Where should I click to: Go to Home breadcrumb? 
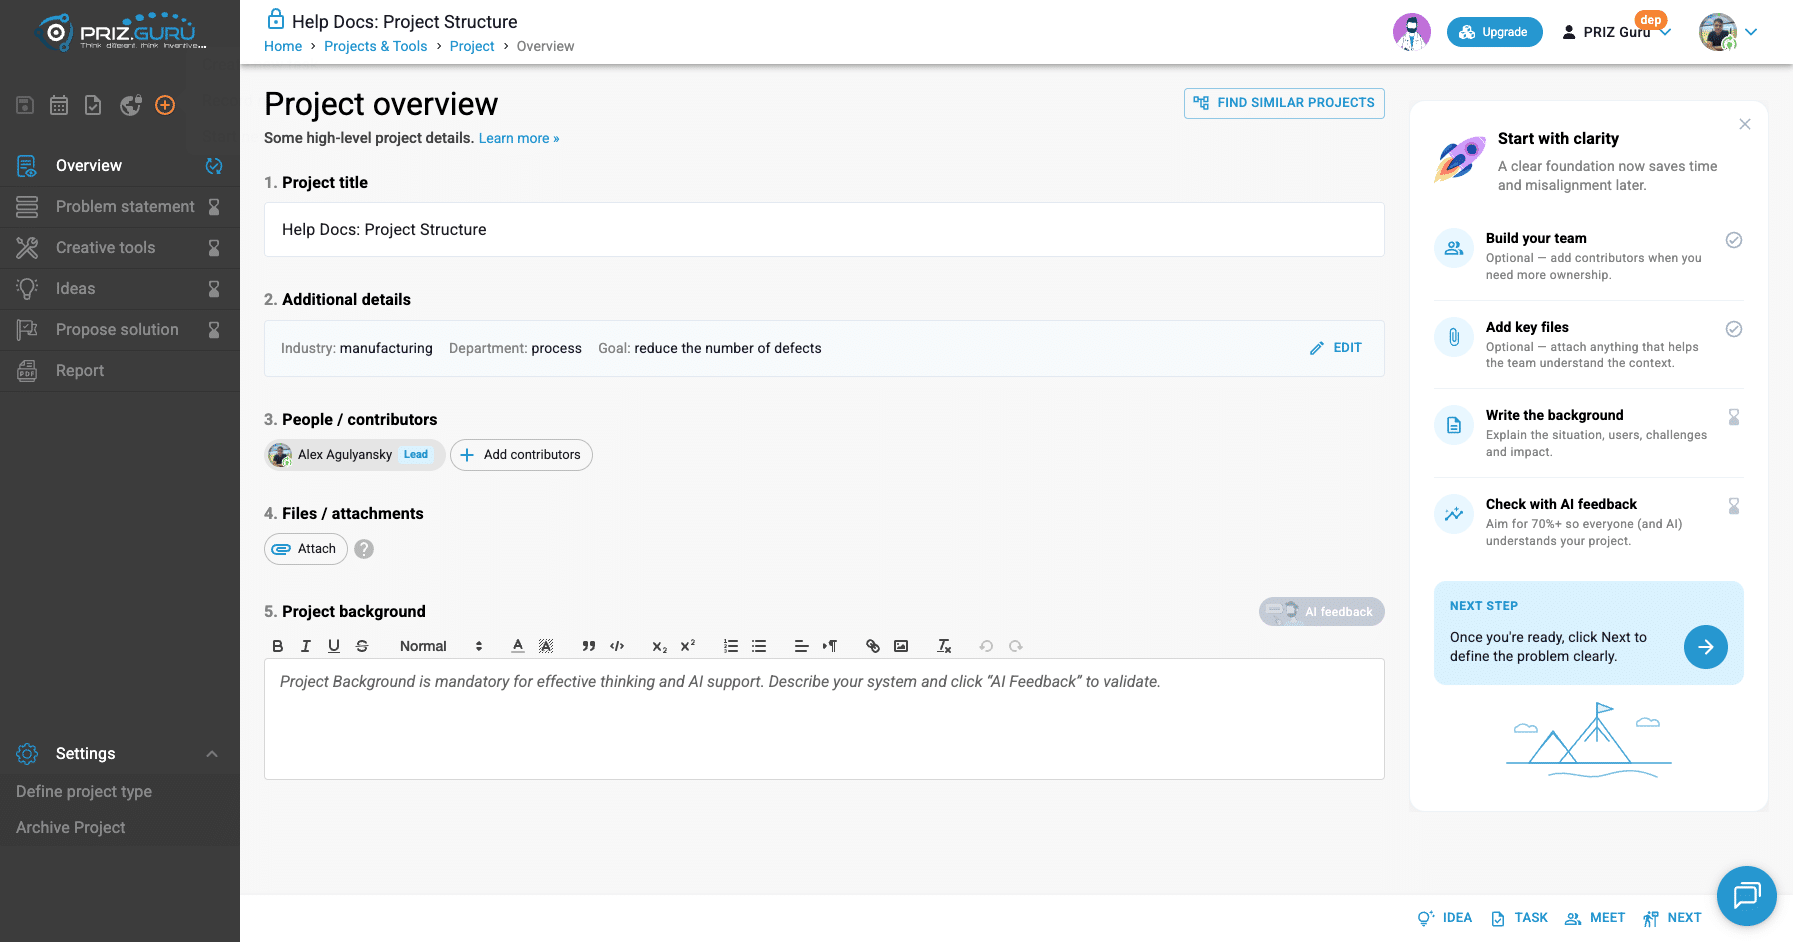pyautogui.click(x=283, y=46)
